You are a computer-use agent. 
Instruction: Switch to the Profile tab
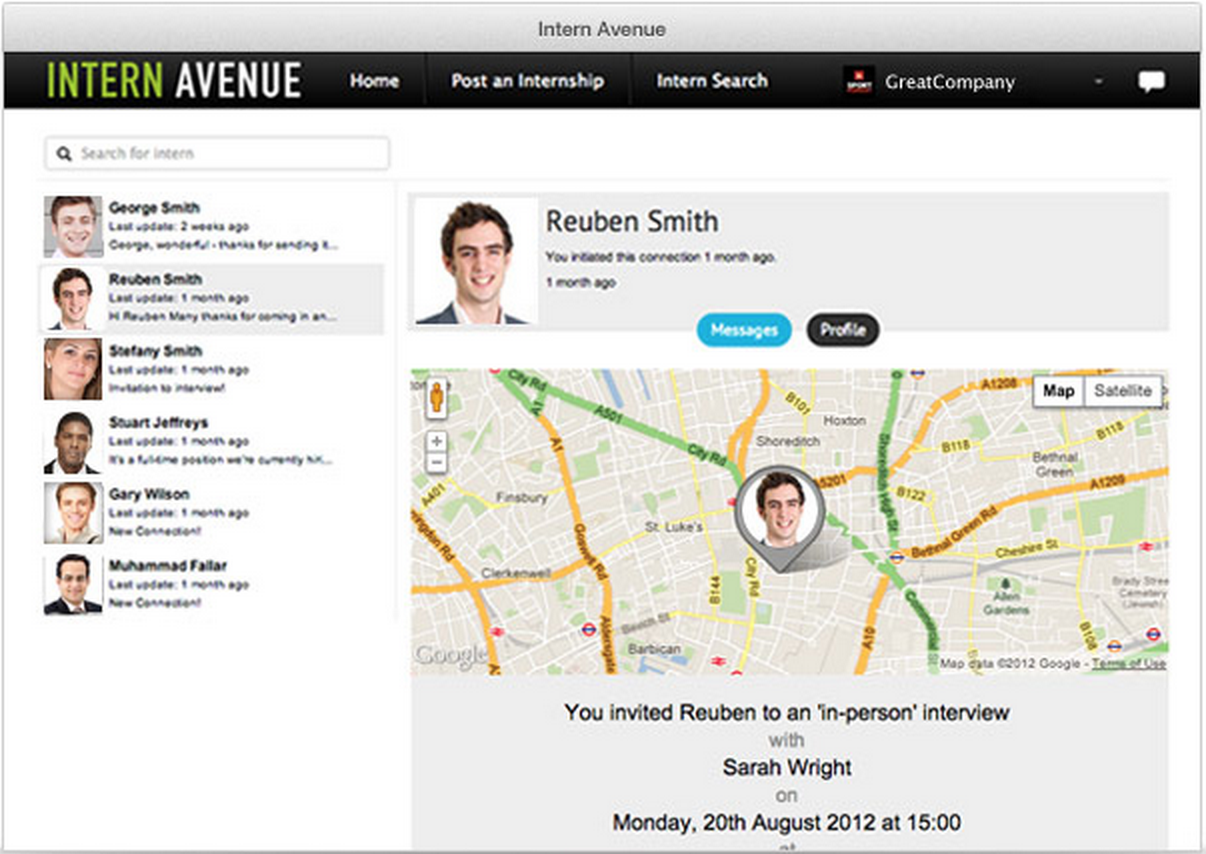pyautogui.click(x=843, y=330)
